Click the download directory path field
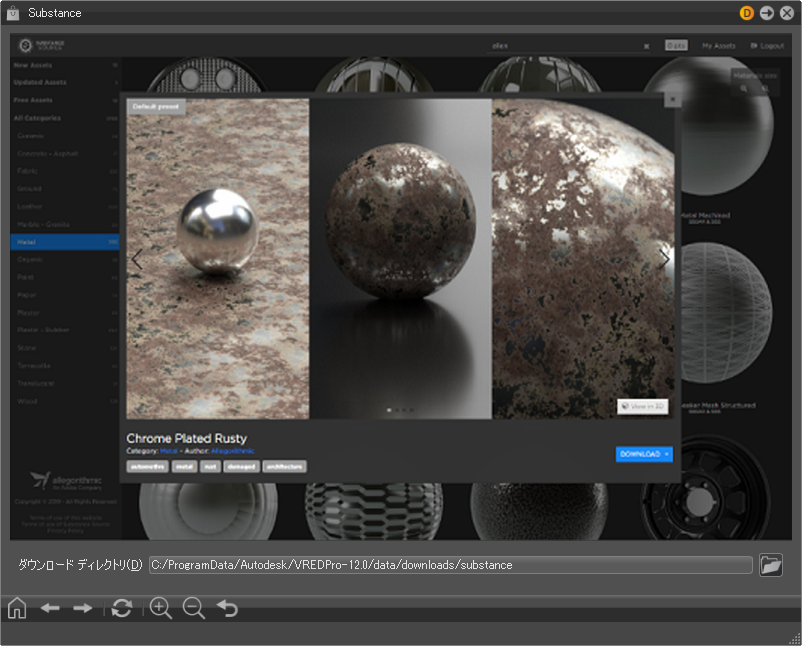 pyautogui.click(x=451, y=565)
